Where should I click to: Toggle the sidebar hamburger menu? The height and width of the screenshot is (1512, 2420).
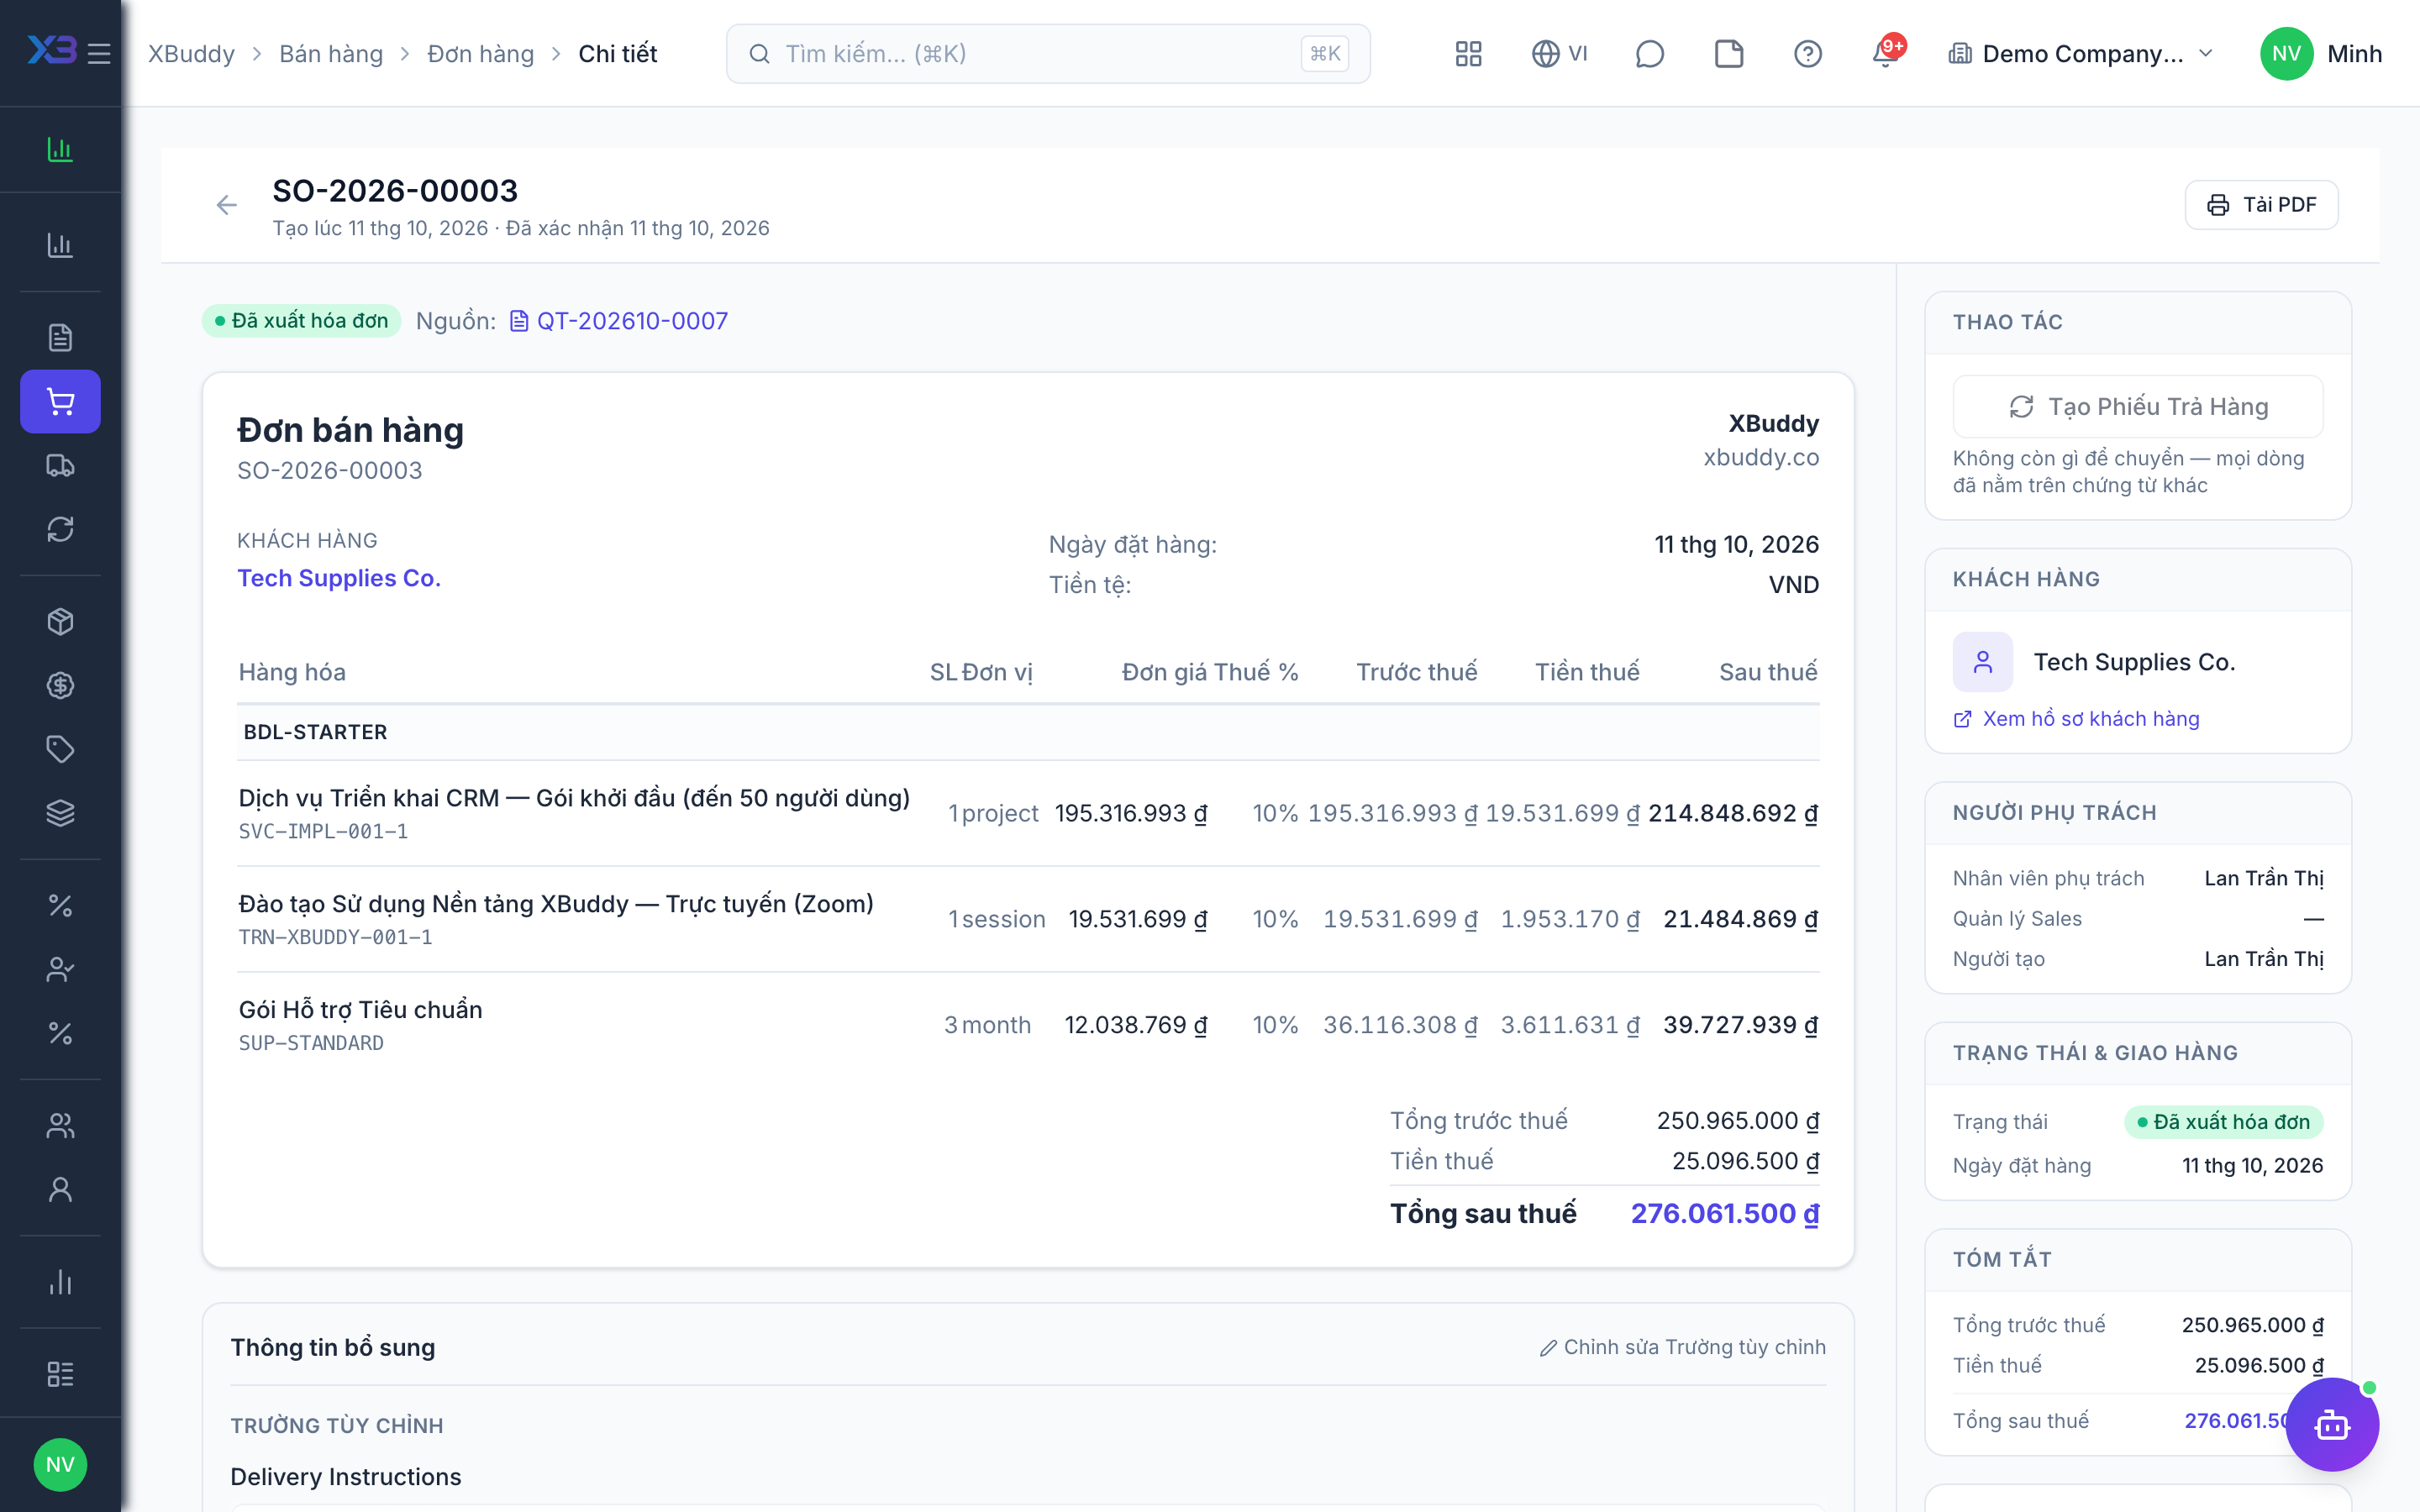coord(99,53)
